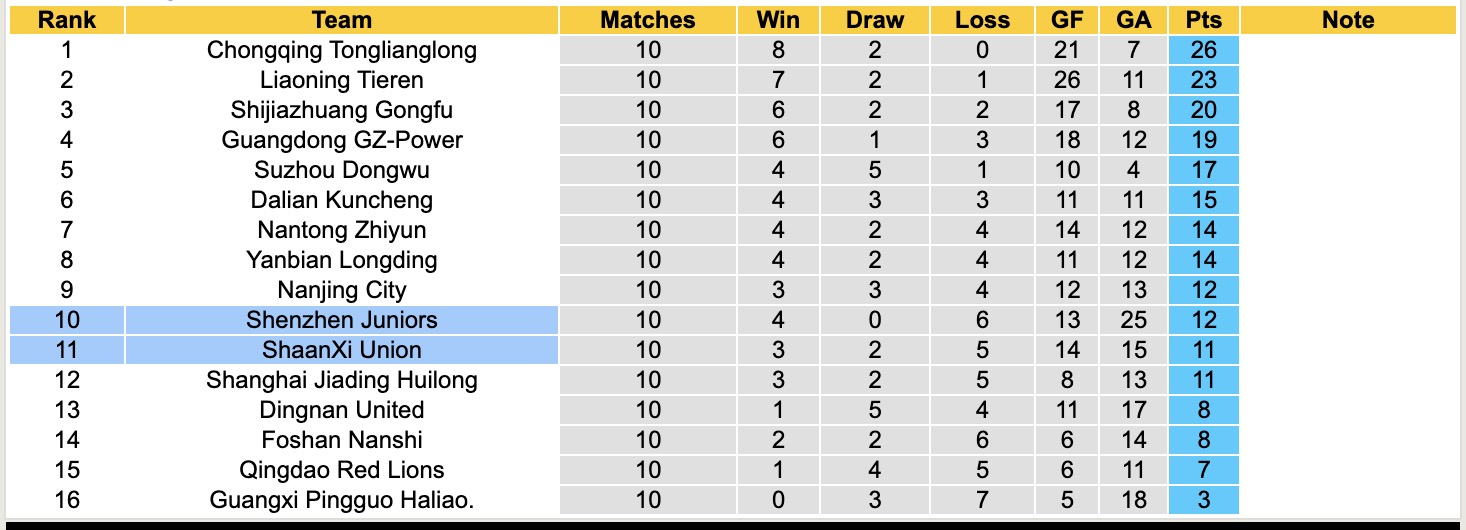Click the Rank column header
Image resolution: width=1466 pixels, height=530 pixels.
pyautogui.click(x=67, y=20)
